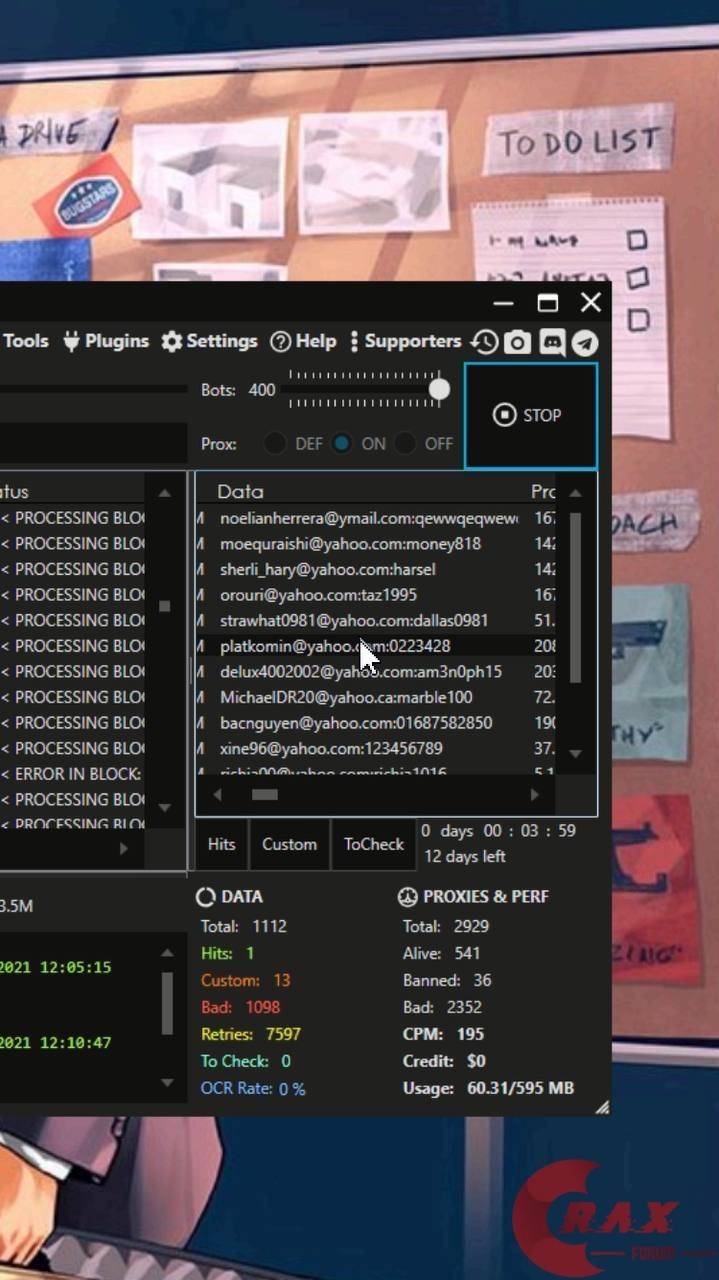Click the question mark Help icon
719x1280 pixels.
pyautogui.click(x=280, y=341)
